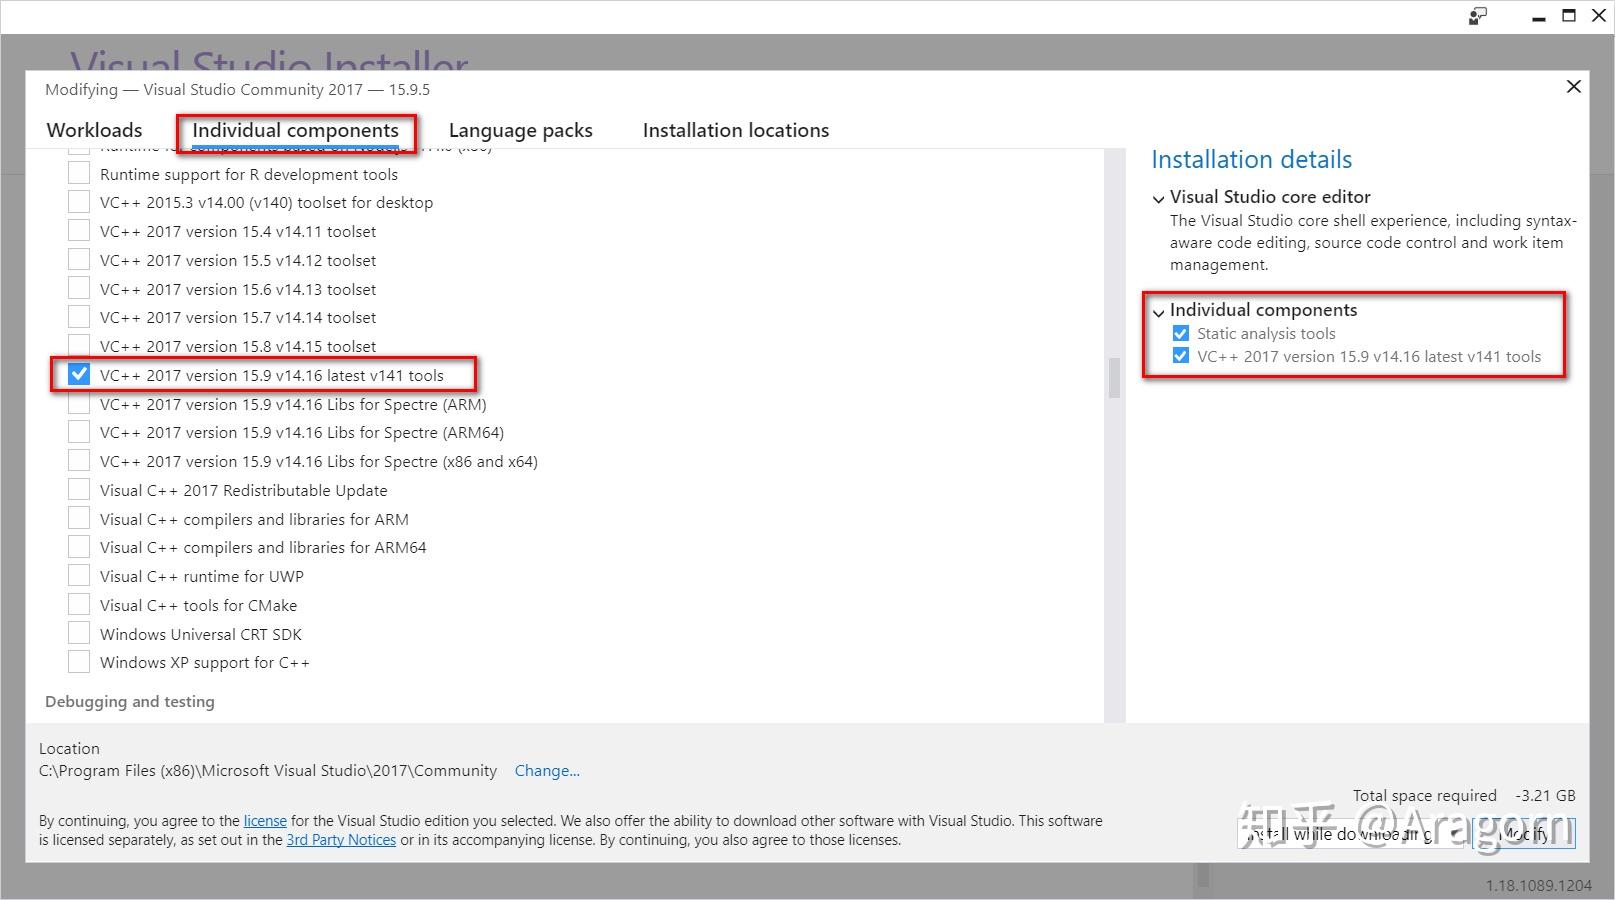Viewport: 1615px width, 900px height.
Task: Click the install location path text
Action: tap(268, 771)
